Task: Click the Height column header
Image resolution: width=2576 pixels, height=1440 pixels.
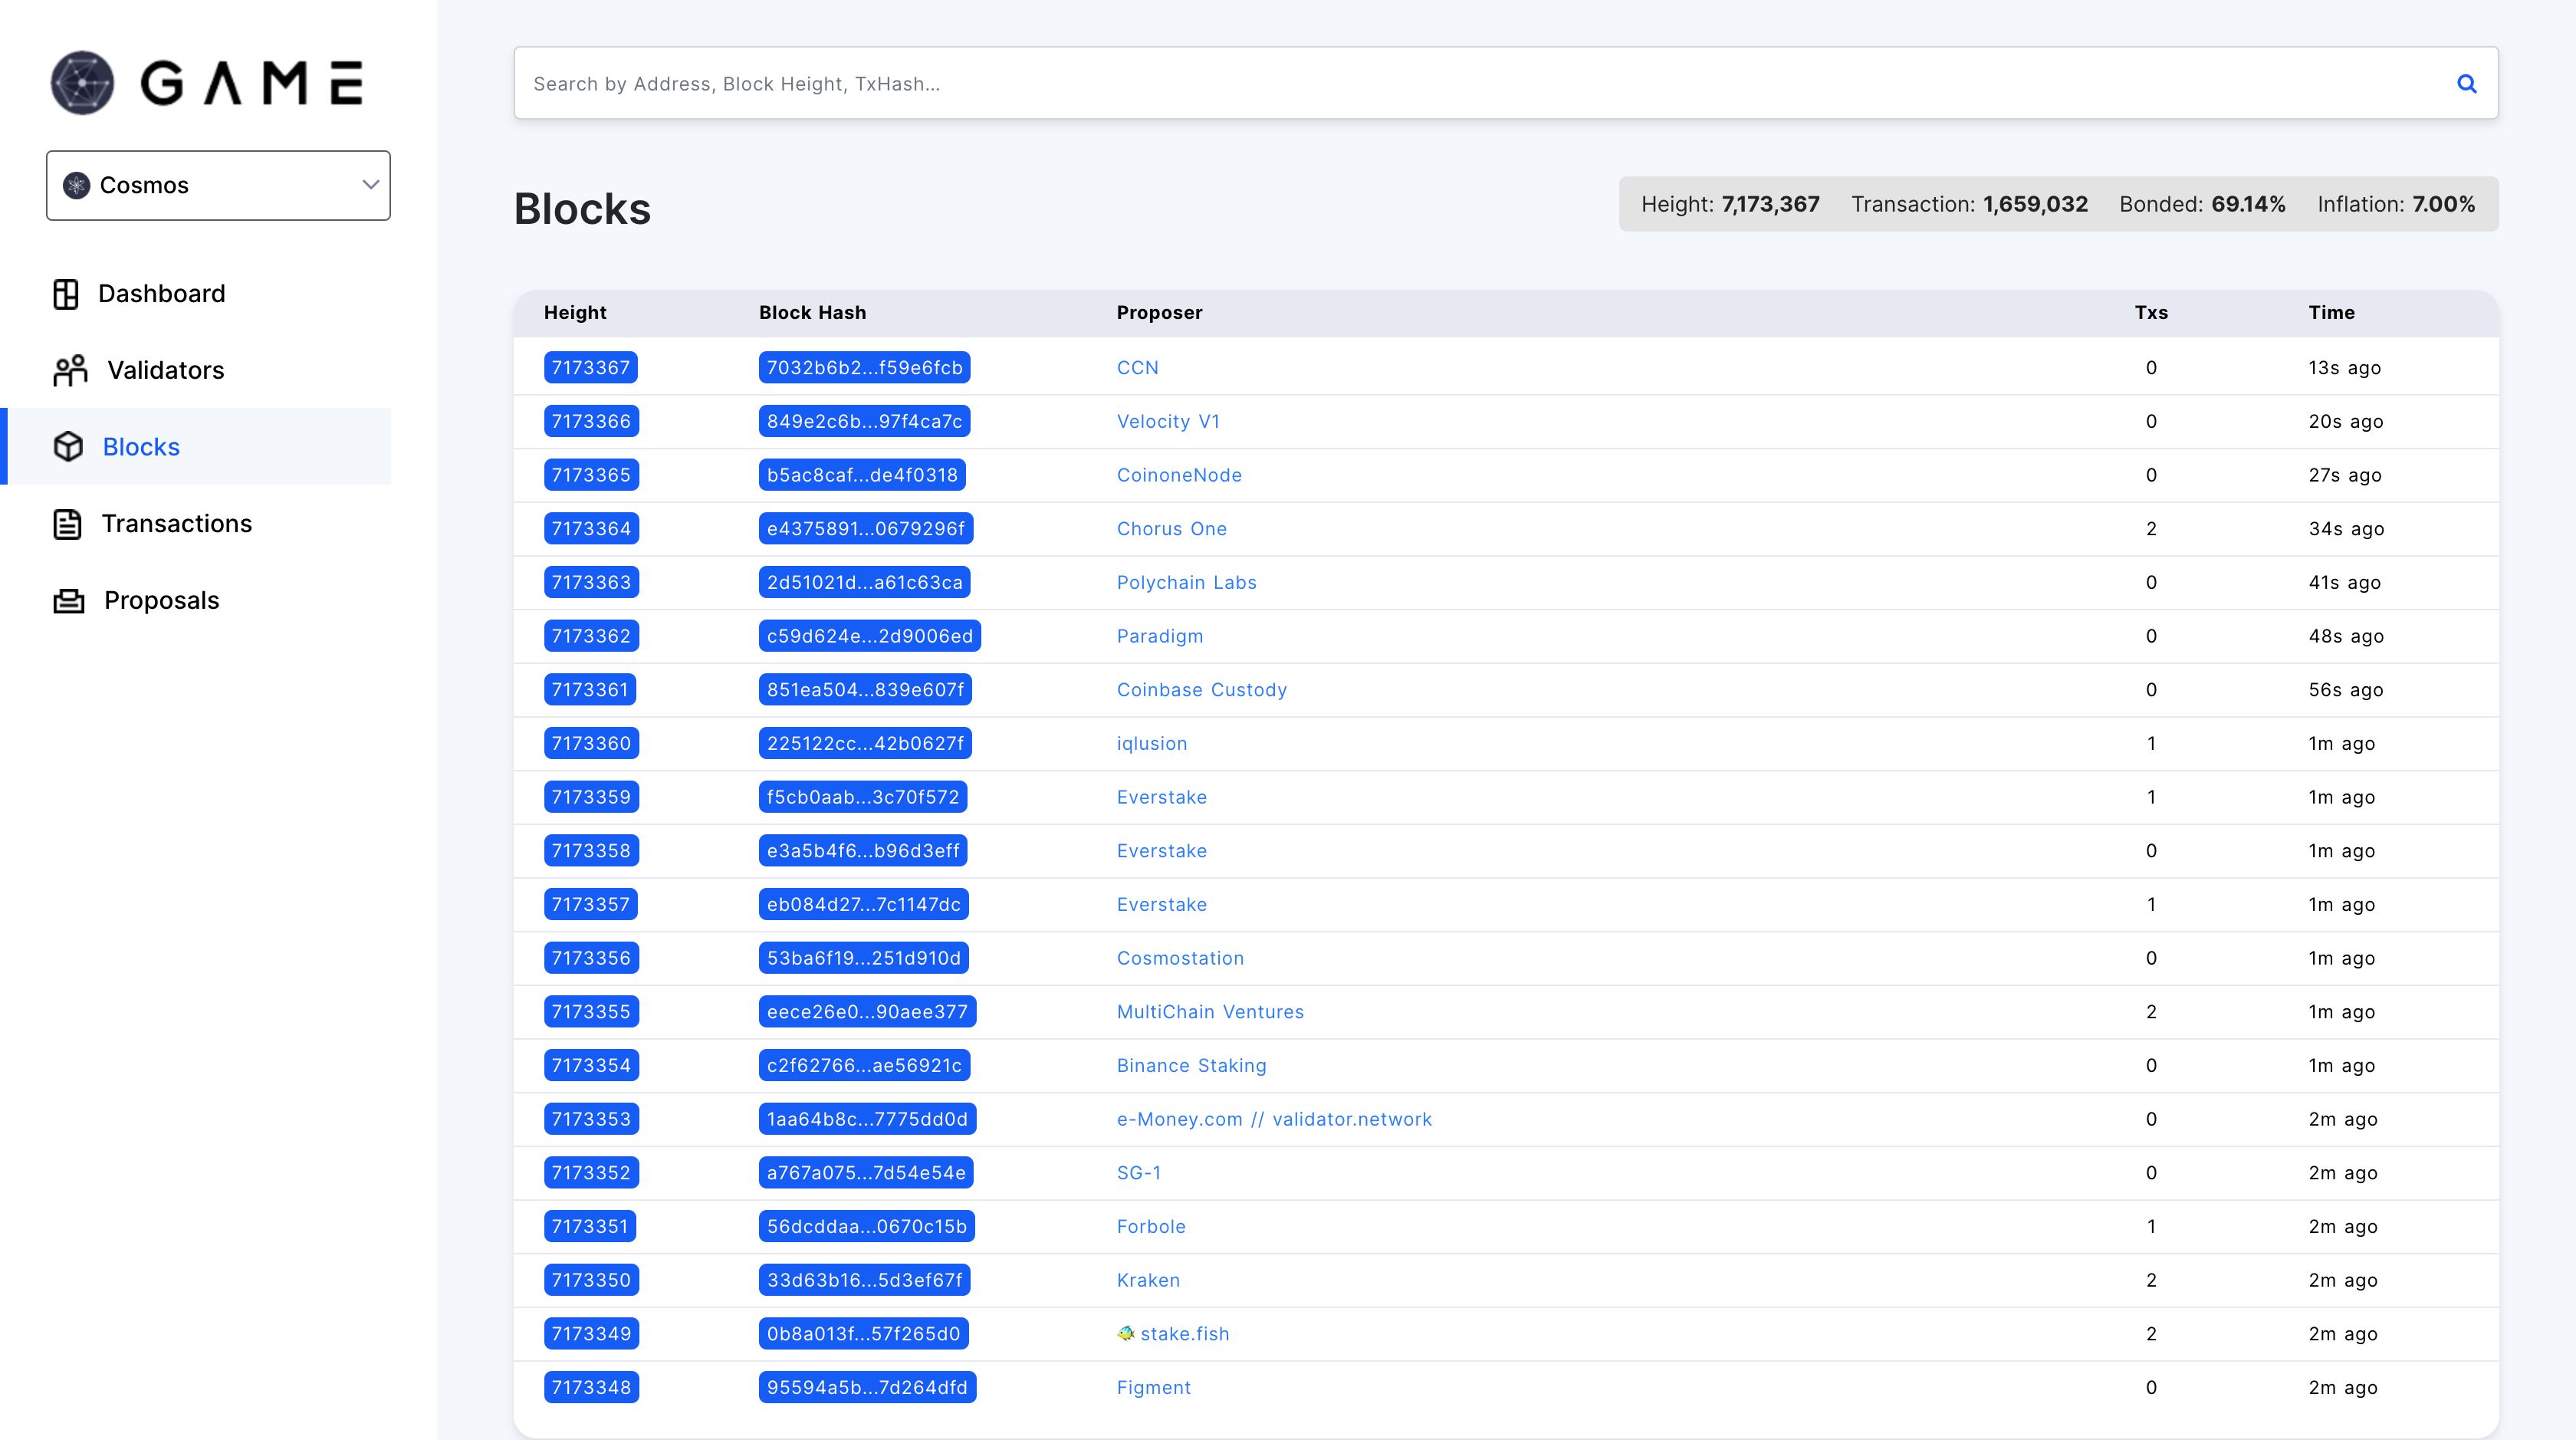Action: [575, 313]
